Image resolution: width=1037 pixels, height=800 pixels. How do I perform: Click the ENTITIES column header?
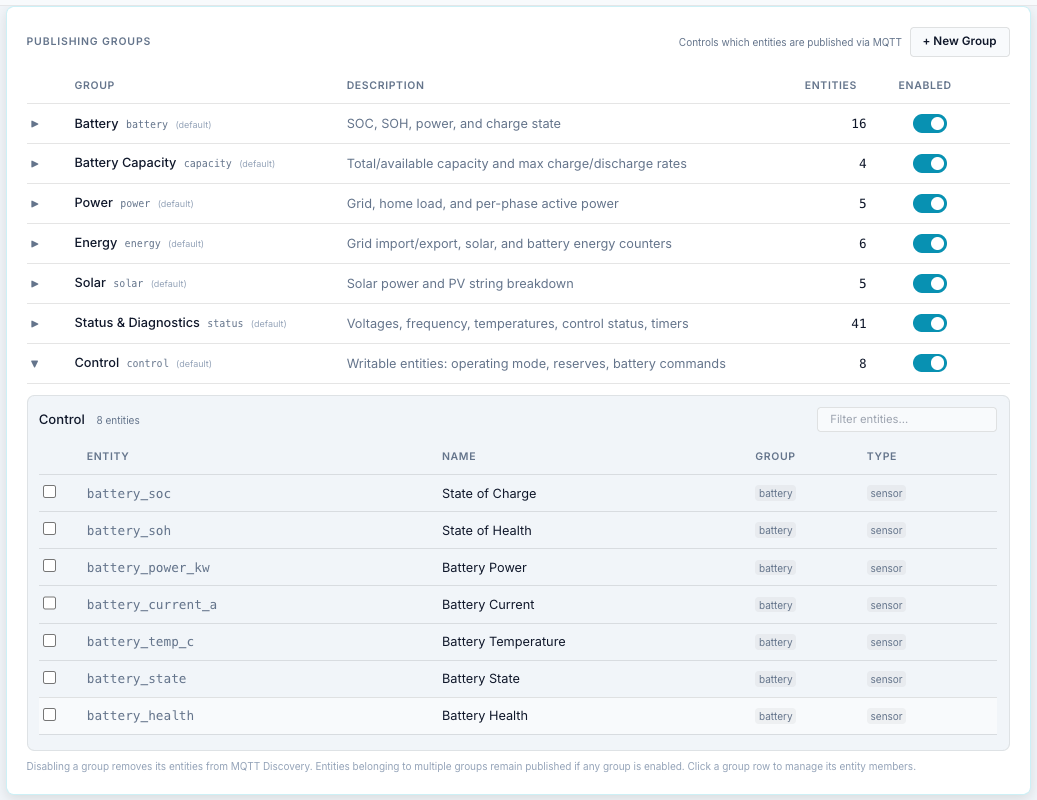click(x=830, y=85)
